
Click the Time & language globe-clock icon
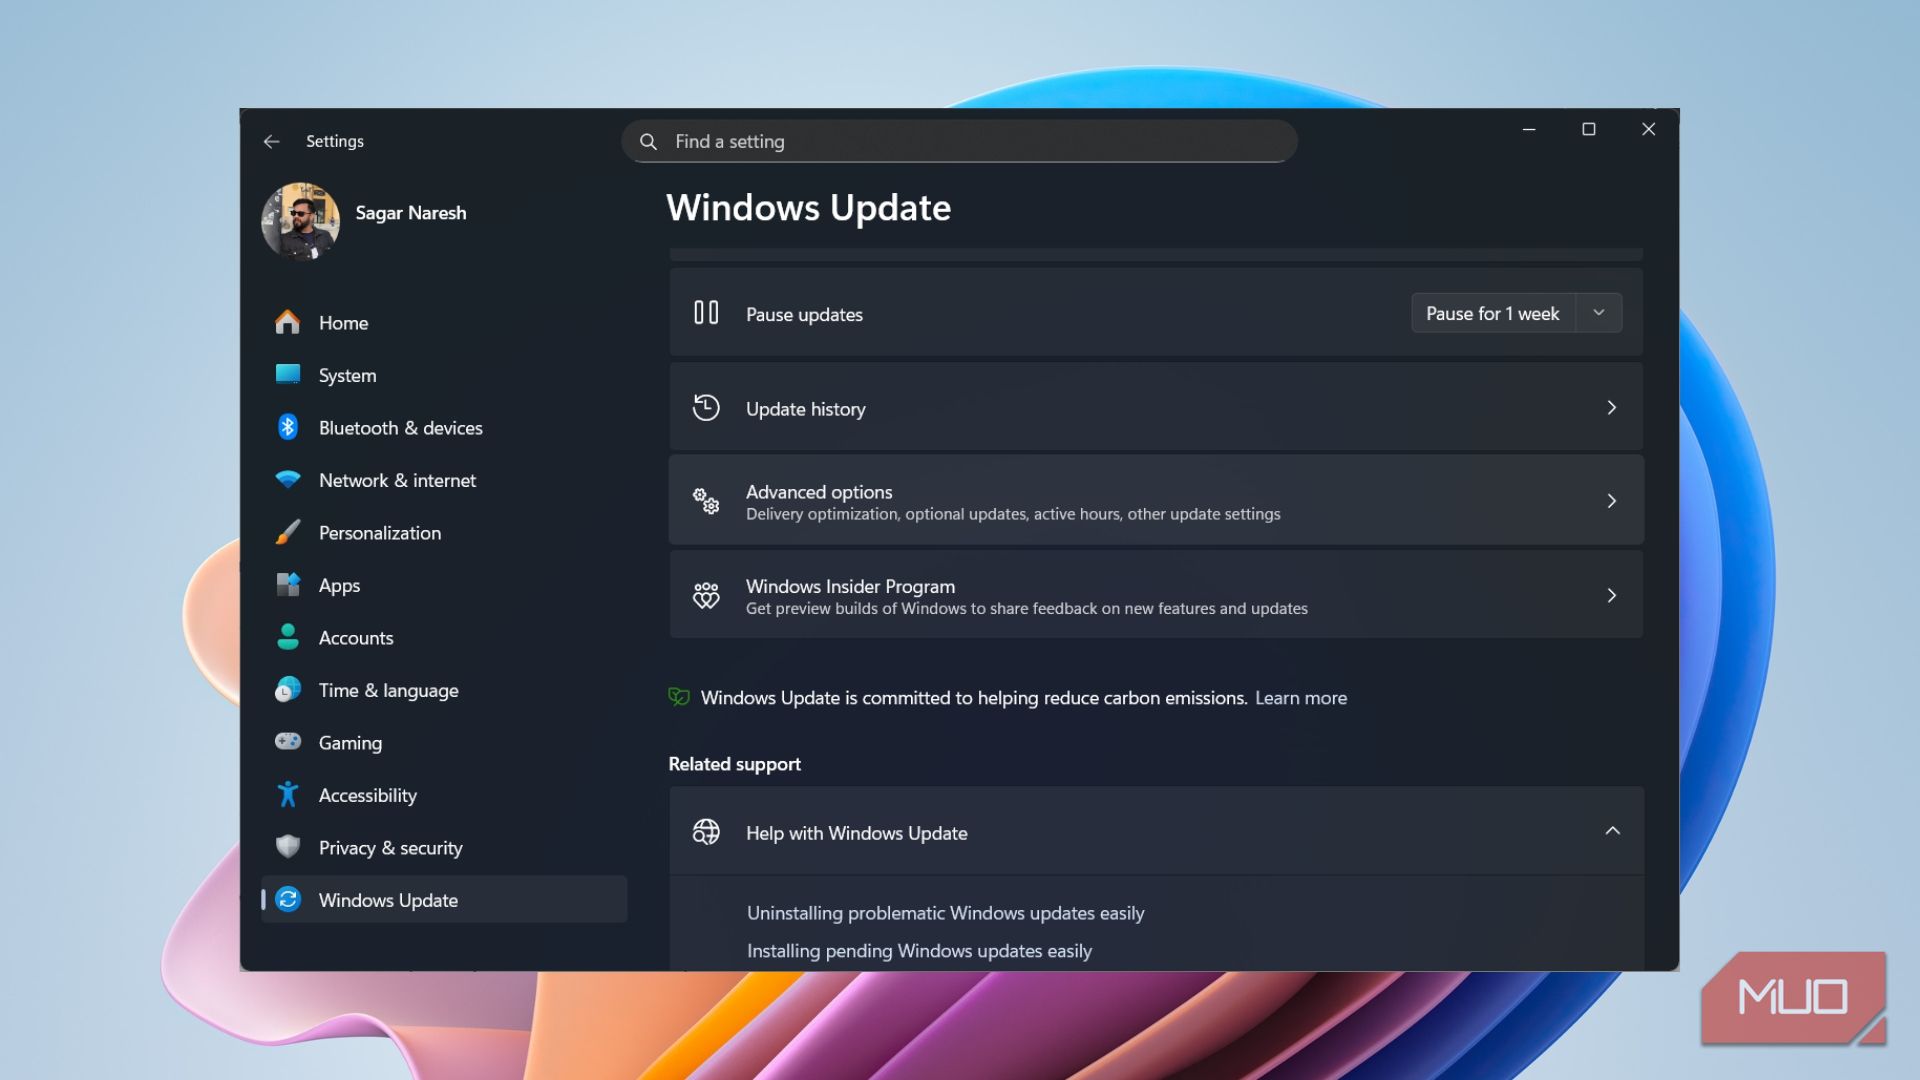[288, 690]
